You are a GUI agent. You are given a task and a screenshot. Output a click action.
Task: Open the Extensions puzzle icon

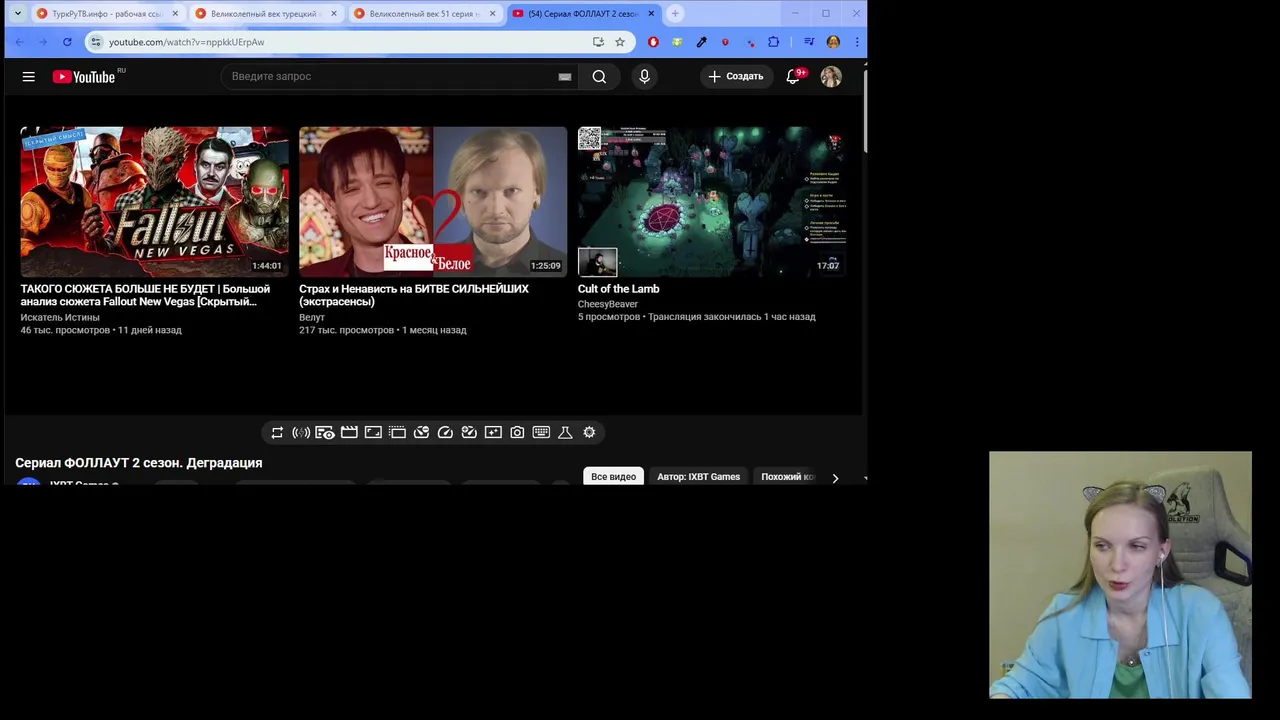pyautogui.click(x=773, y=42)
